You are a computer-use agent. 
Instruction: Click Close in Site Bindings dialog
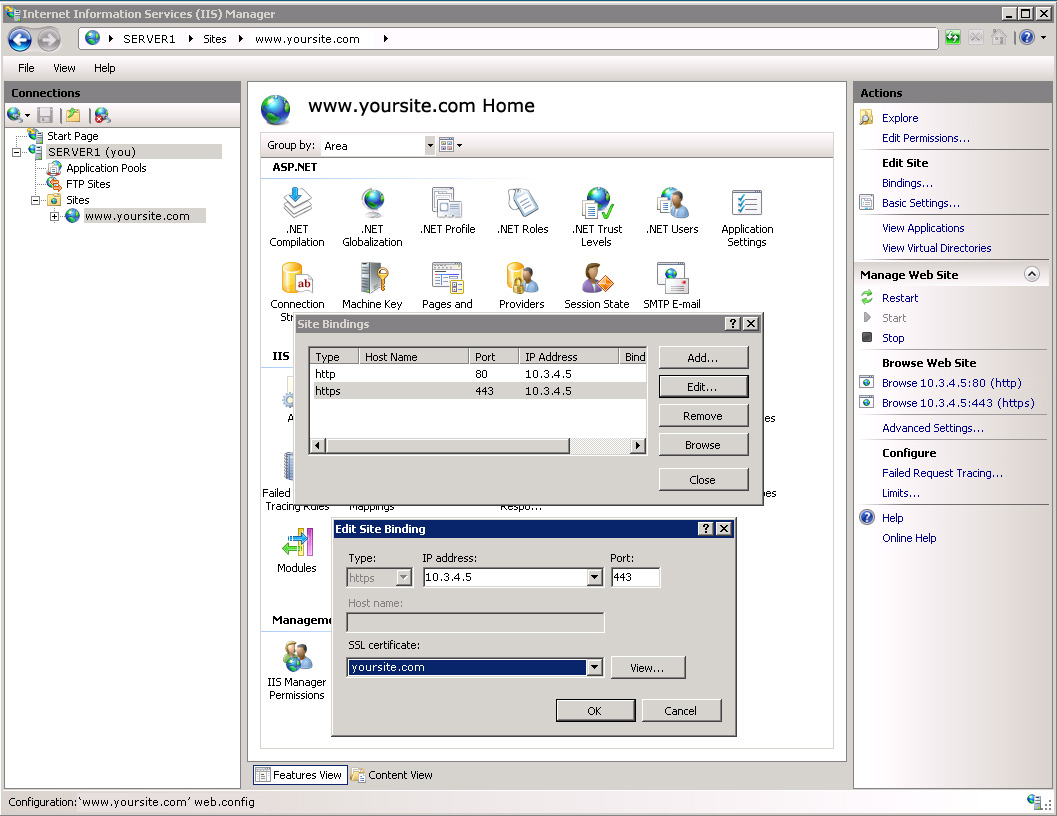click(703, 479)
